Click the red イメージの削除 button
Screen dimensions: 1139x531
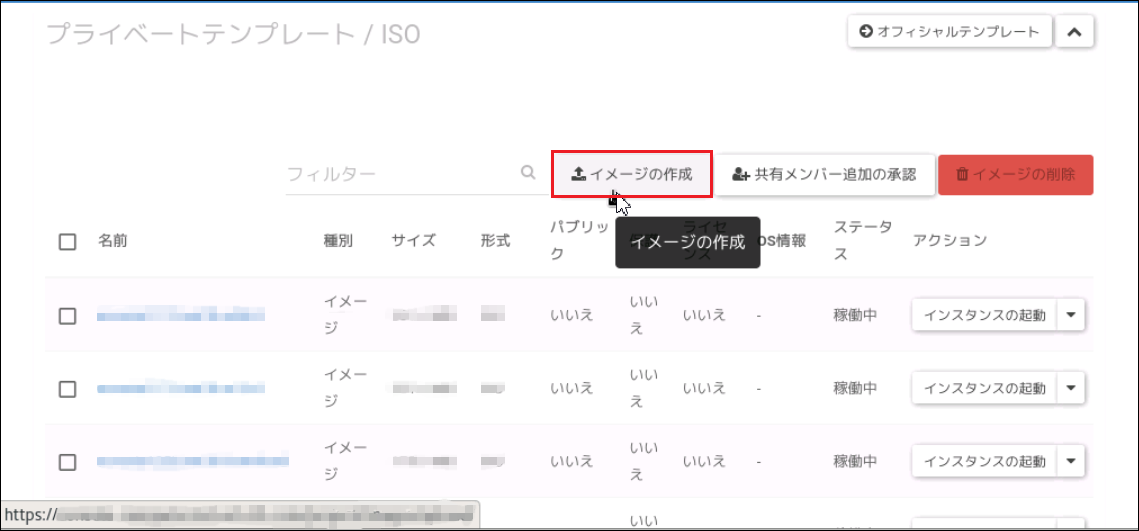(1016, 174)
